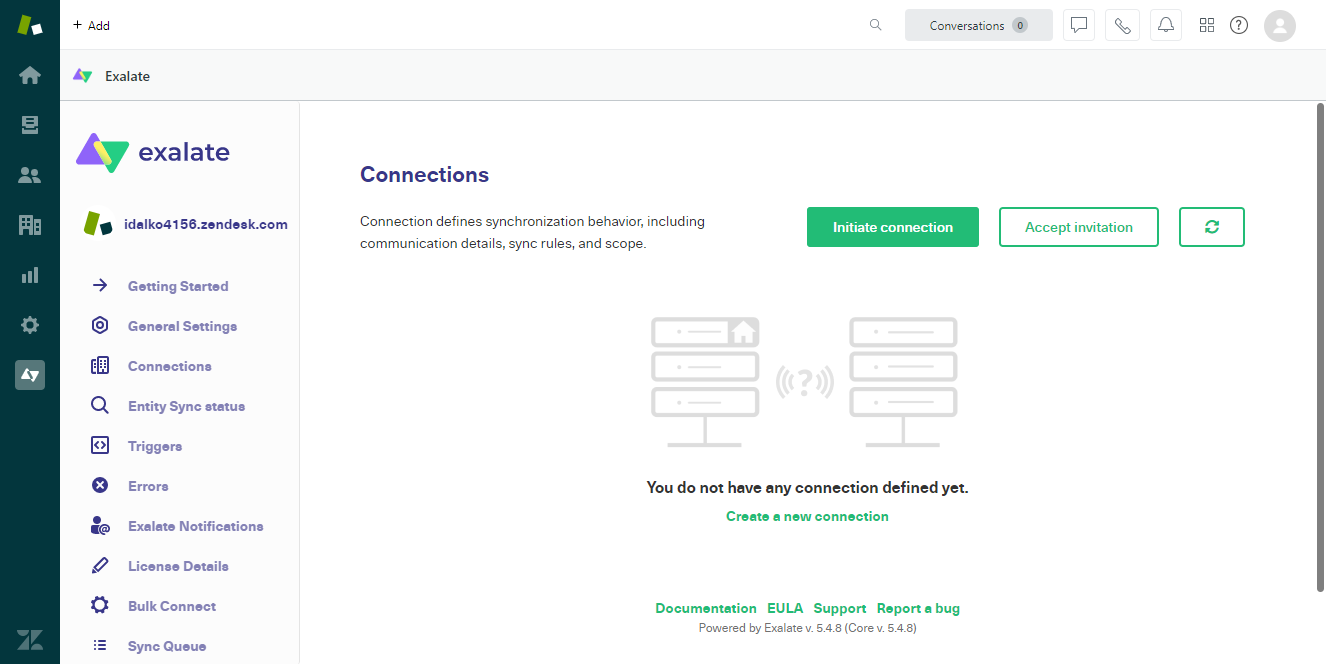Screen dimensions: 1326x664
Task: Open Bulk Connect menu item
Action: tap(172, 606)
